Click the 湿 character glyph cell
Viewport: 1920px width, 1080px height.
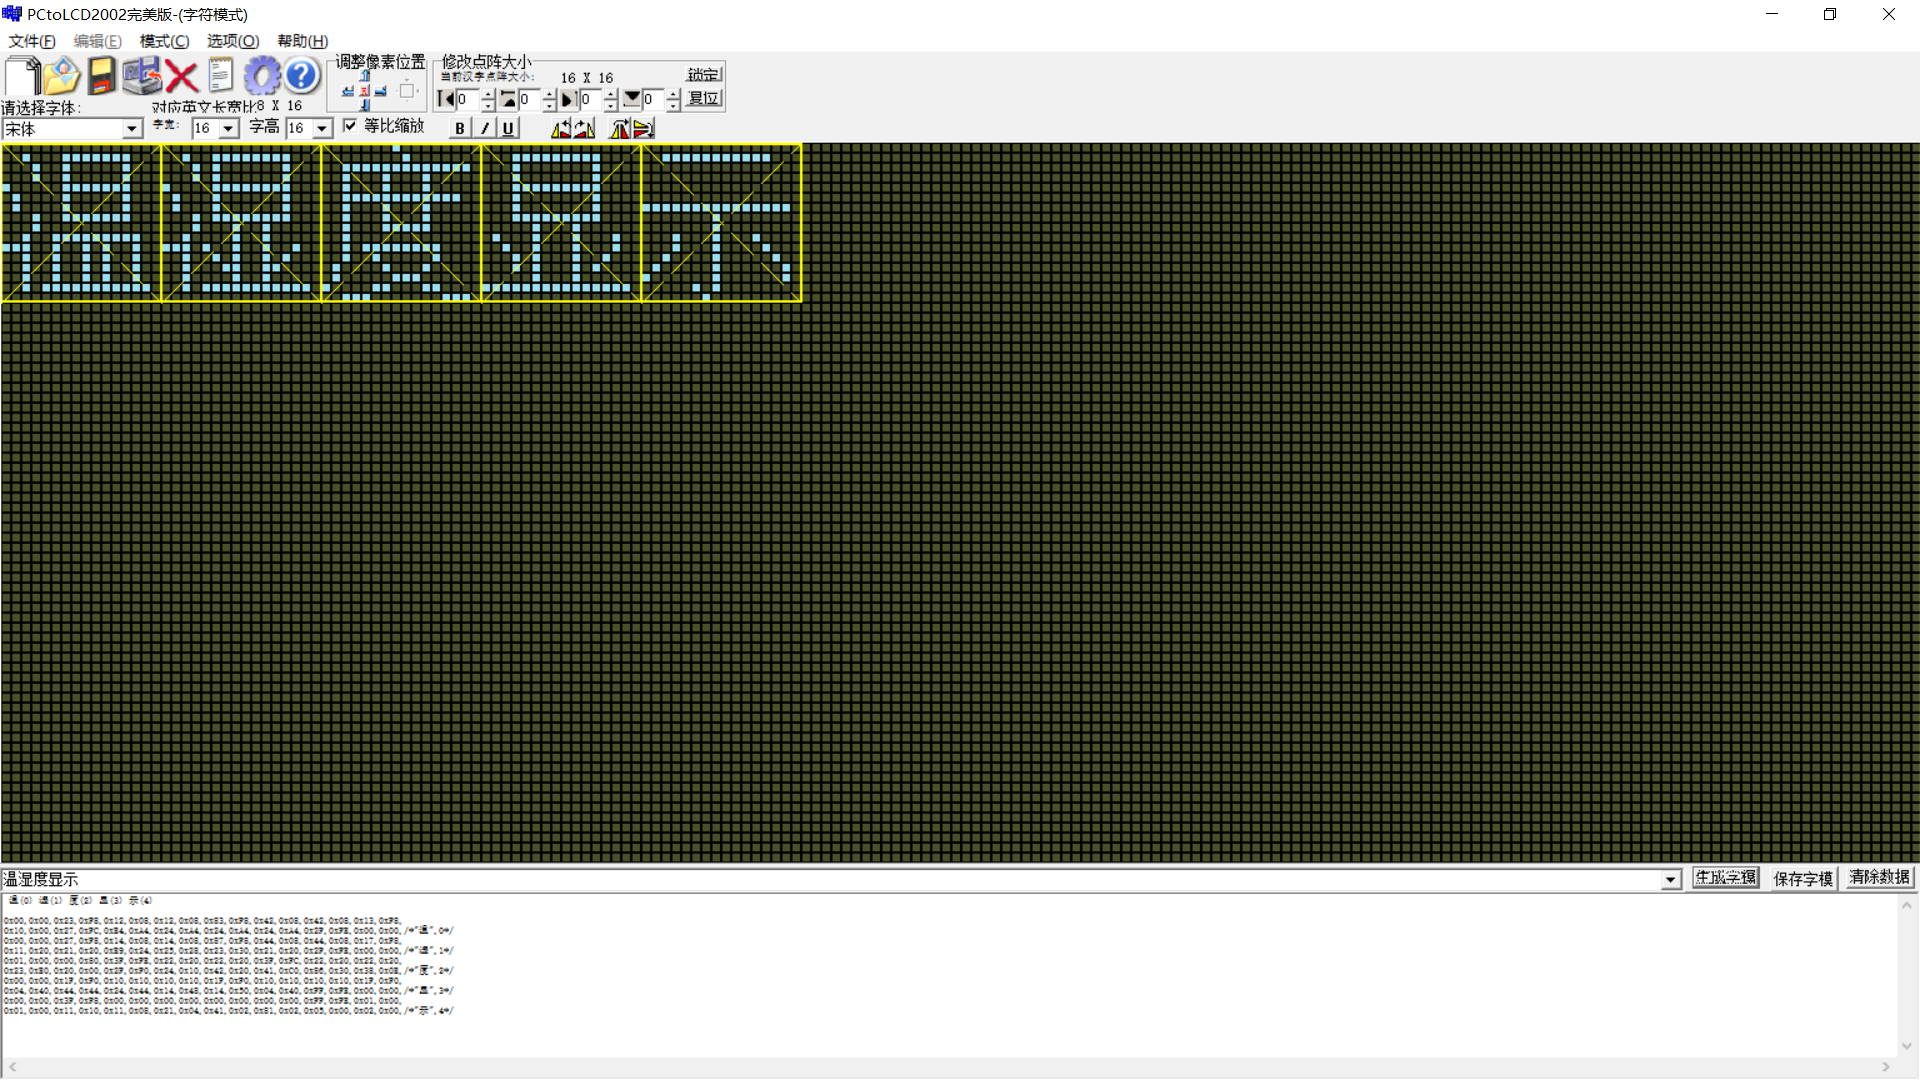click(x=241, y=222)
